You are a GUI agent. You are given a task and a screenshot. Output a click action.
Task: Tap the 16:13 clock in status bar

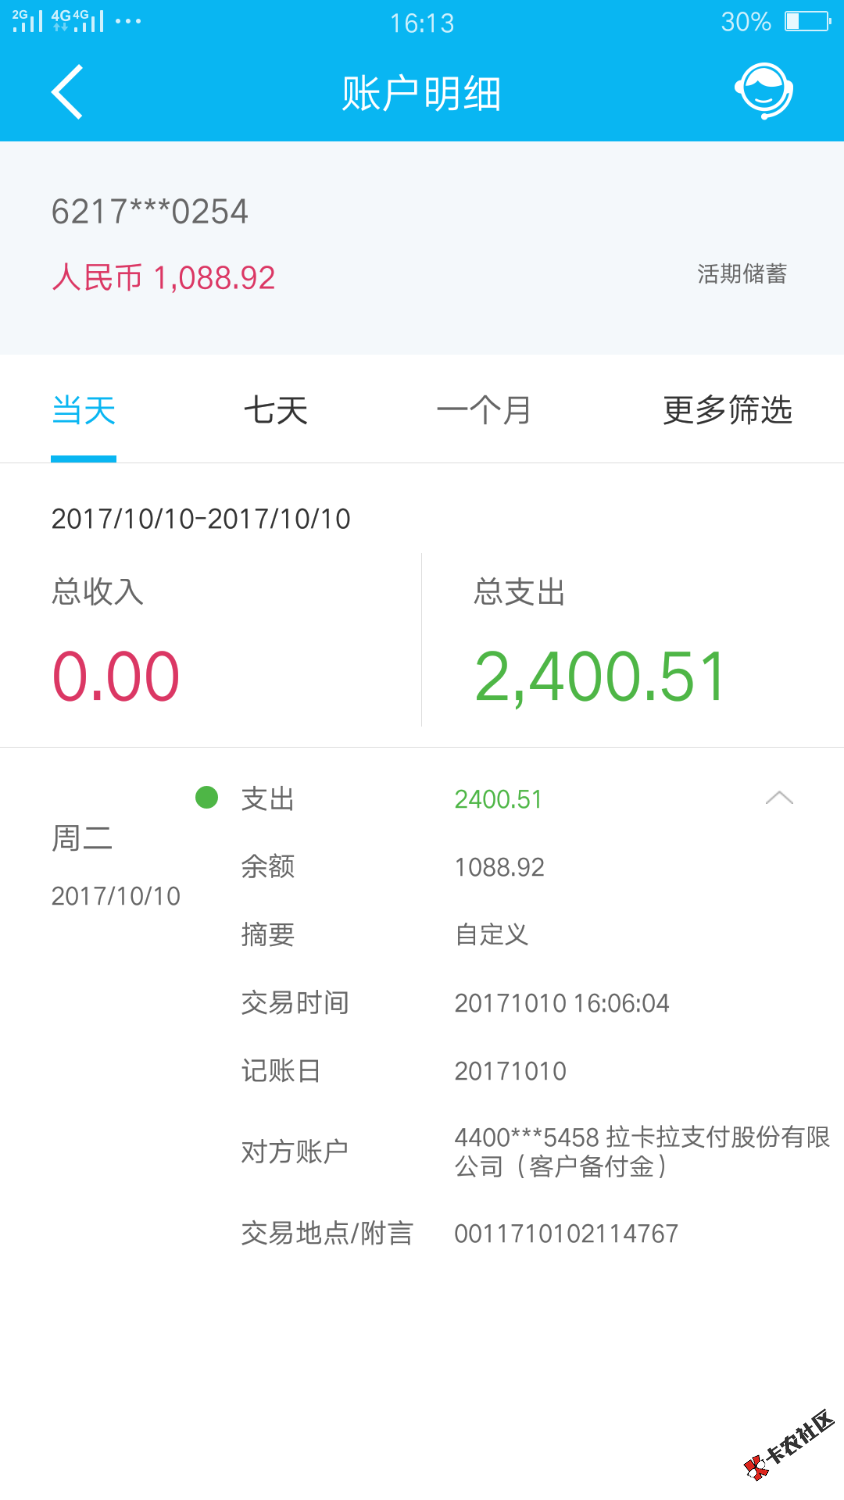click(x=422, y=22)
